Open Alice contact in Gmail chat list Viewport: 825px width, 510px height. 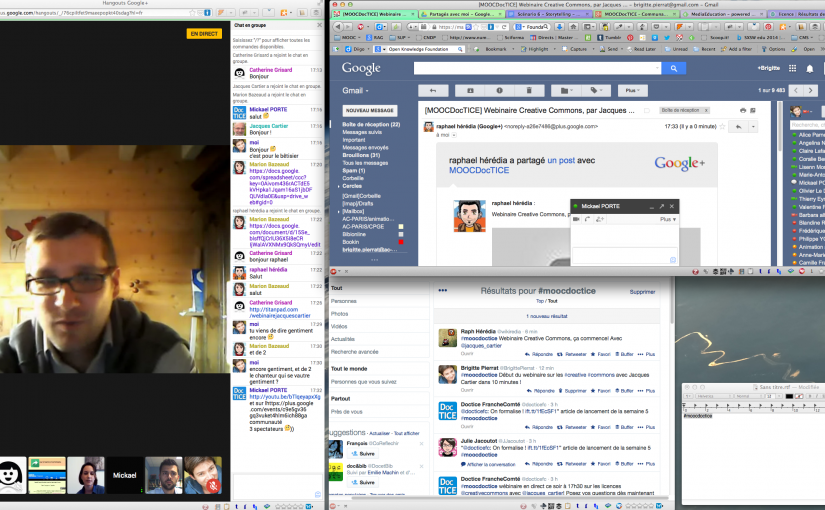[x=811, y=135]
